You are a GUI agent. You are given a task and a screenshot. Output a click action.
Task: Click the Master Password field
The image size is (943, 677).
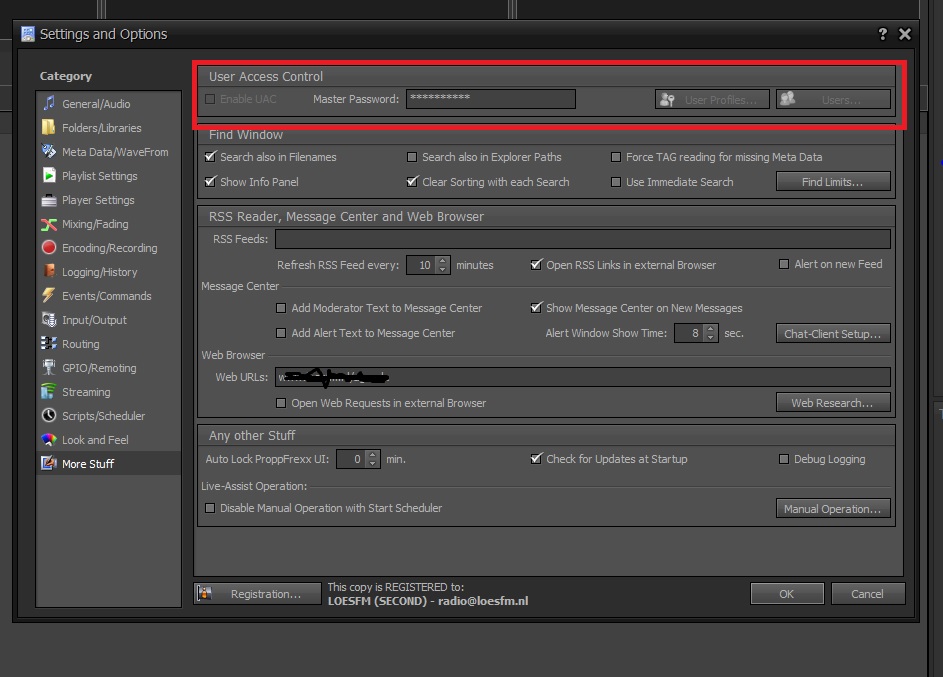coord(491,99)
